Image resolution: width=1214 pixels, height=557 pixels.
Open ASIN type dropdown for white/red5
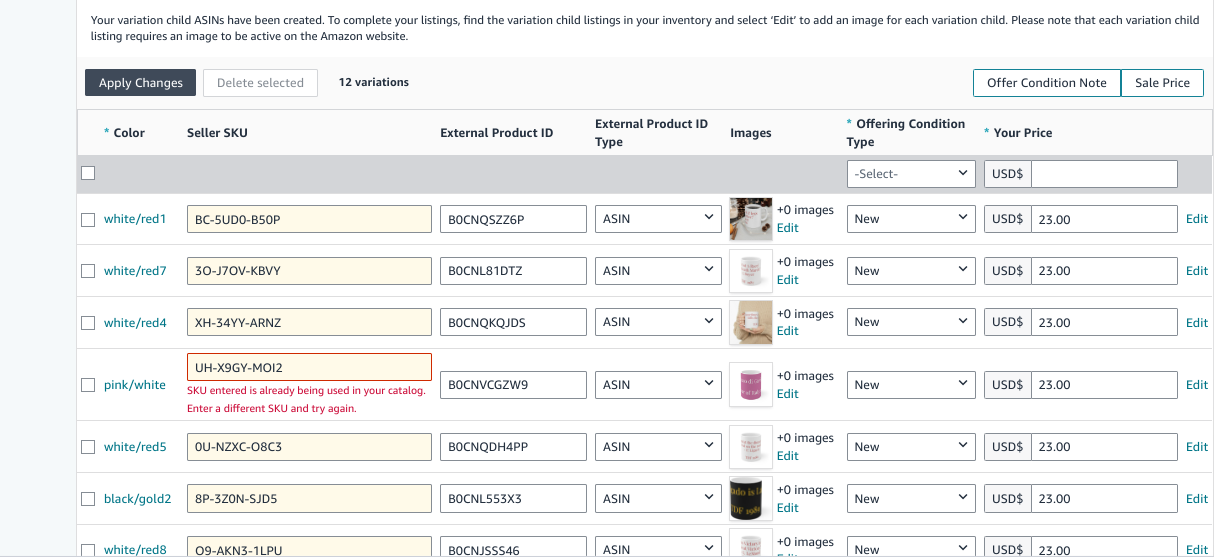pos(658,447)
